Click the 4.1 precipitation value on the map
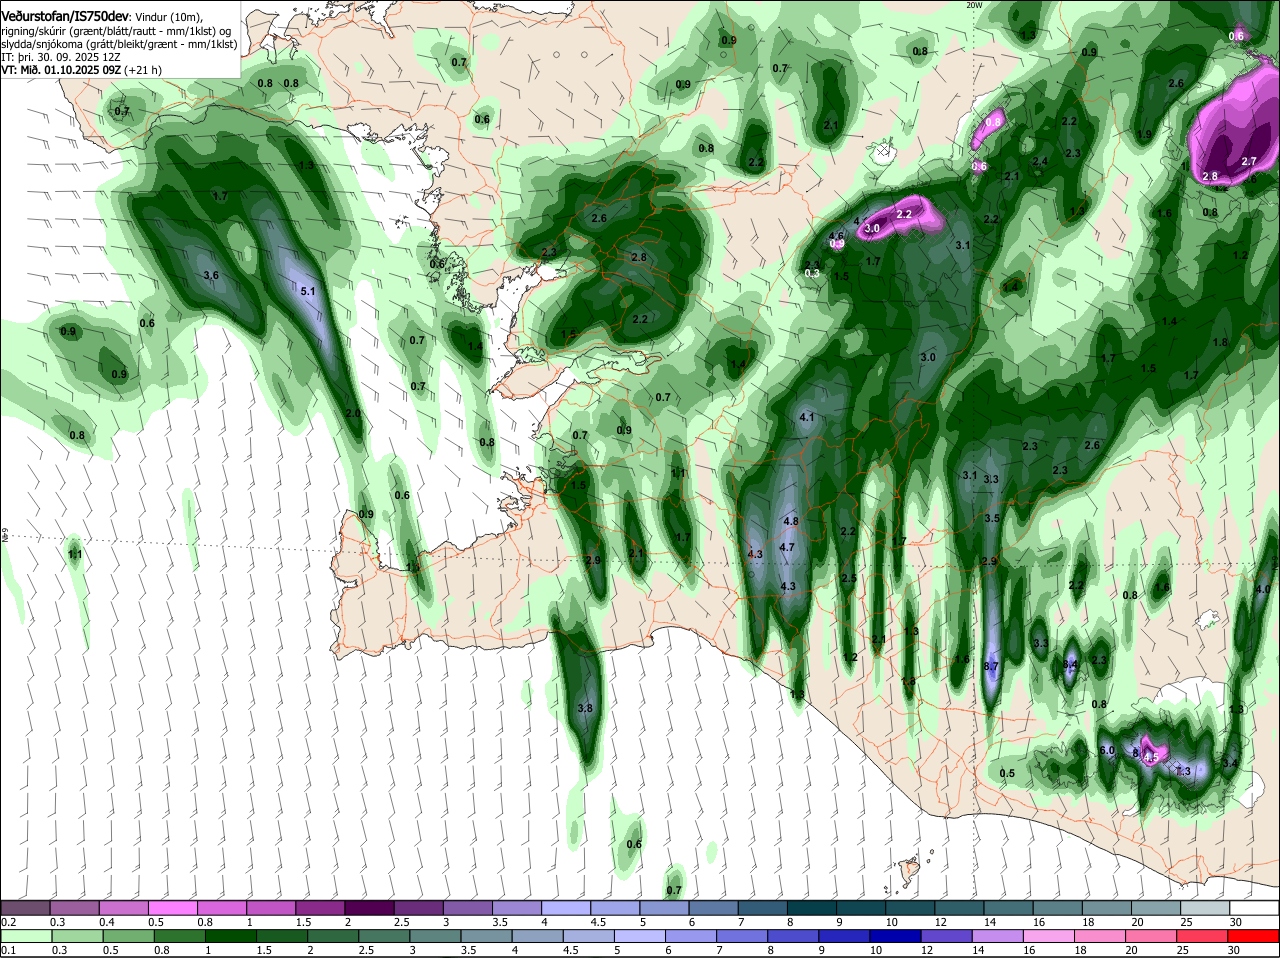 click(x=807, y=417)
